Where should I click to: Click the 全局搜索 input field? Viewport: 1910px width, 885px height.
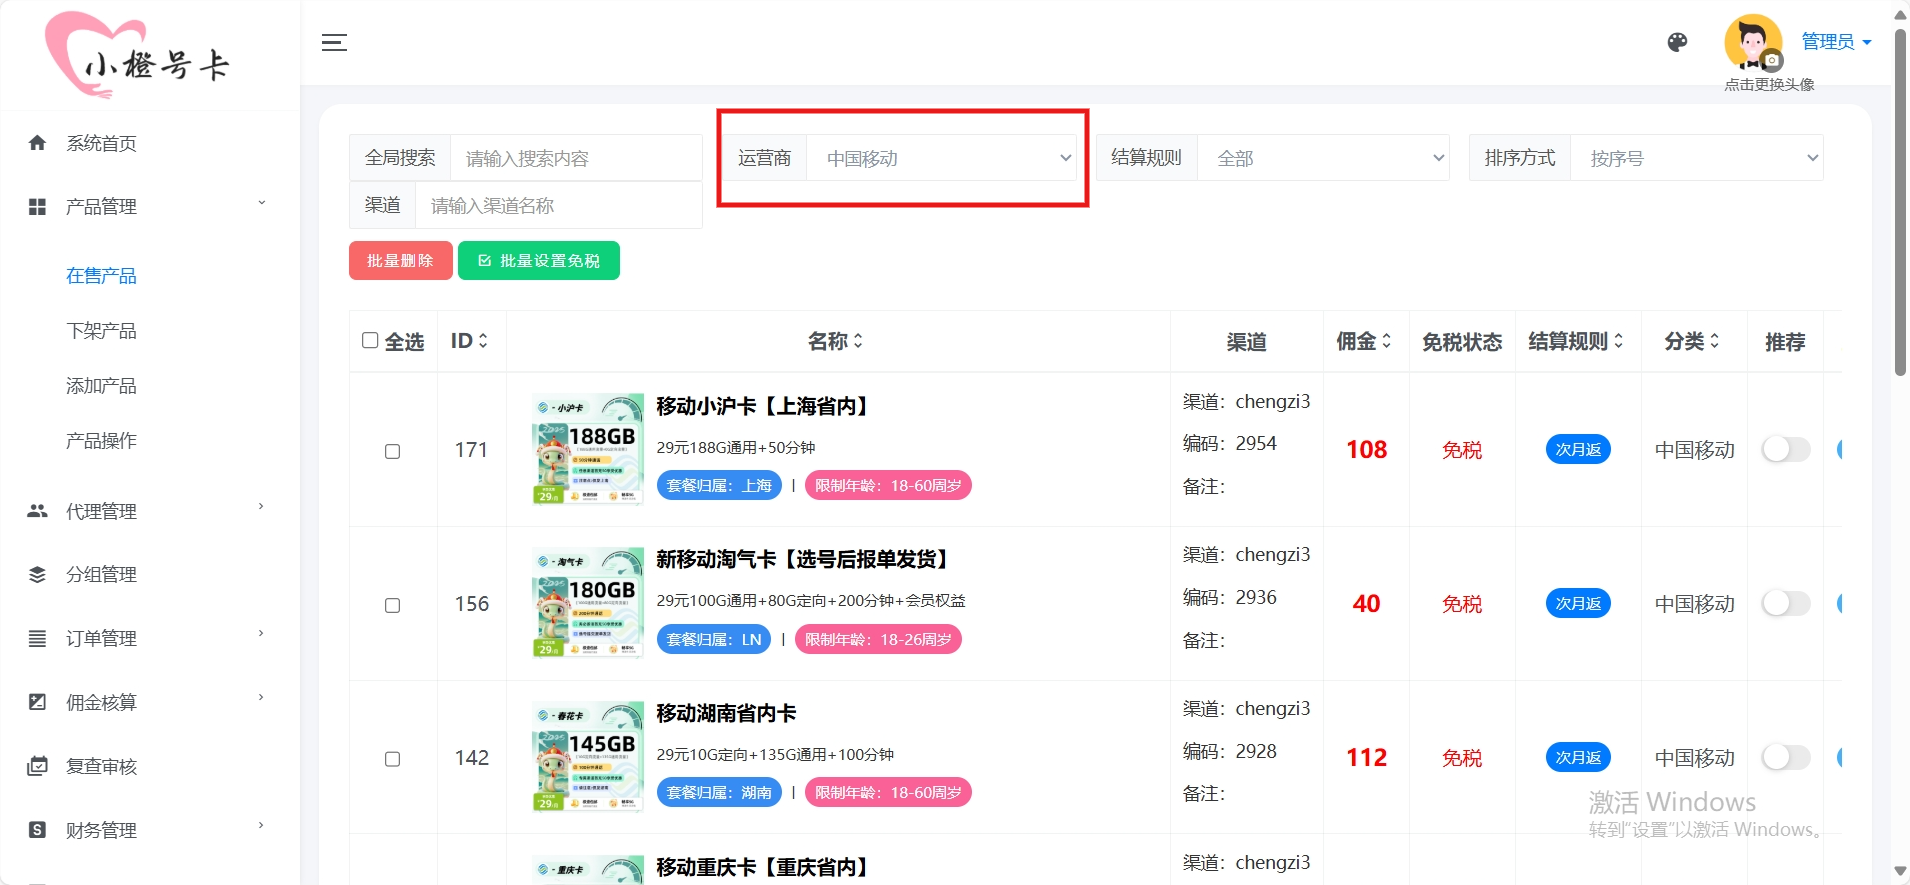point(576,158)
